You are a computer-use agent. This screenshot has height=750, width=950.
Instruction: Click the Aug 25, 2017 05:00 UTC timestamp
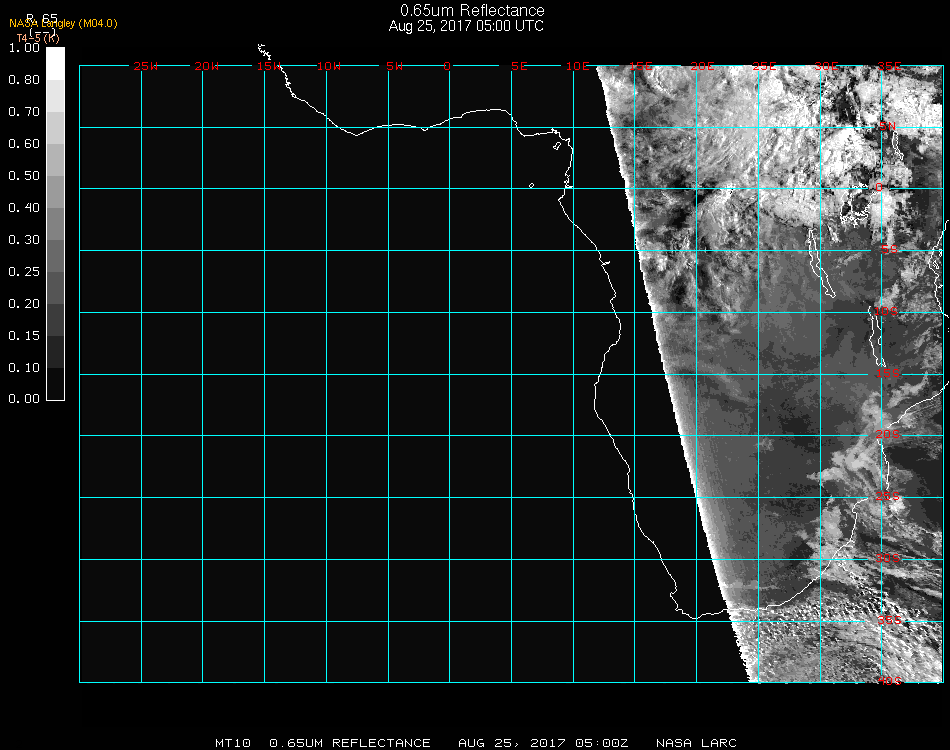point(466,26)
